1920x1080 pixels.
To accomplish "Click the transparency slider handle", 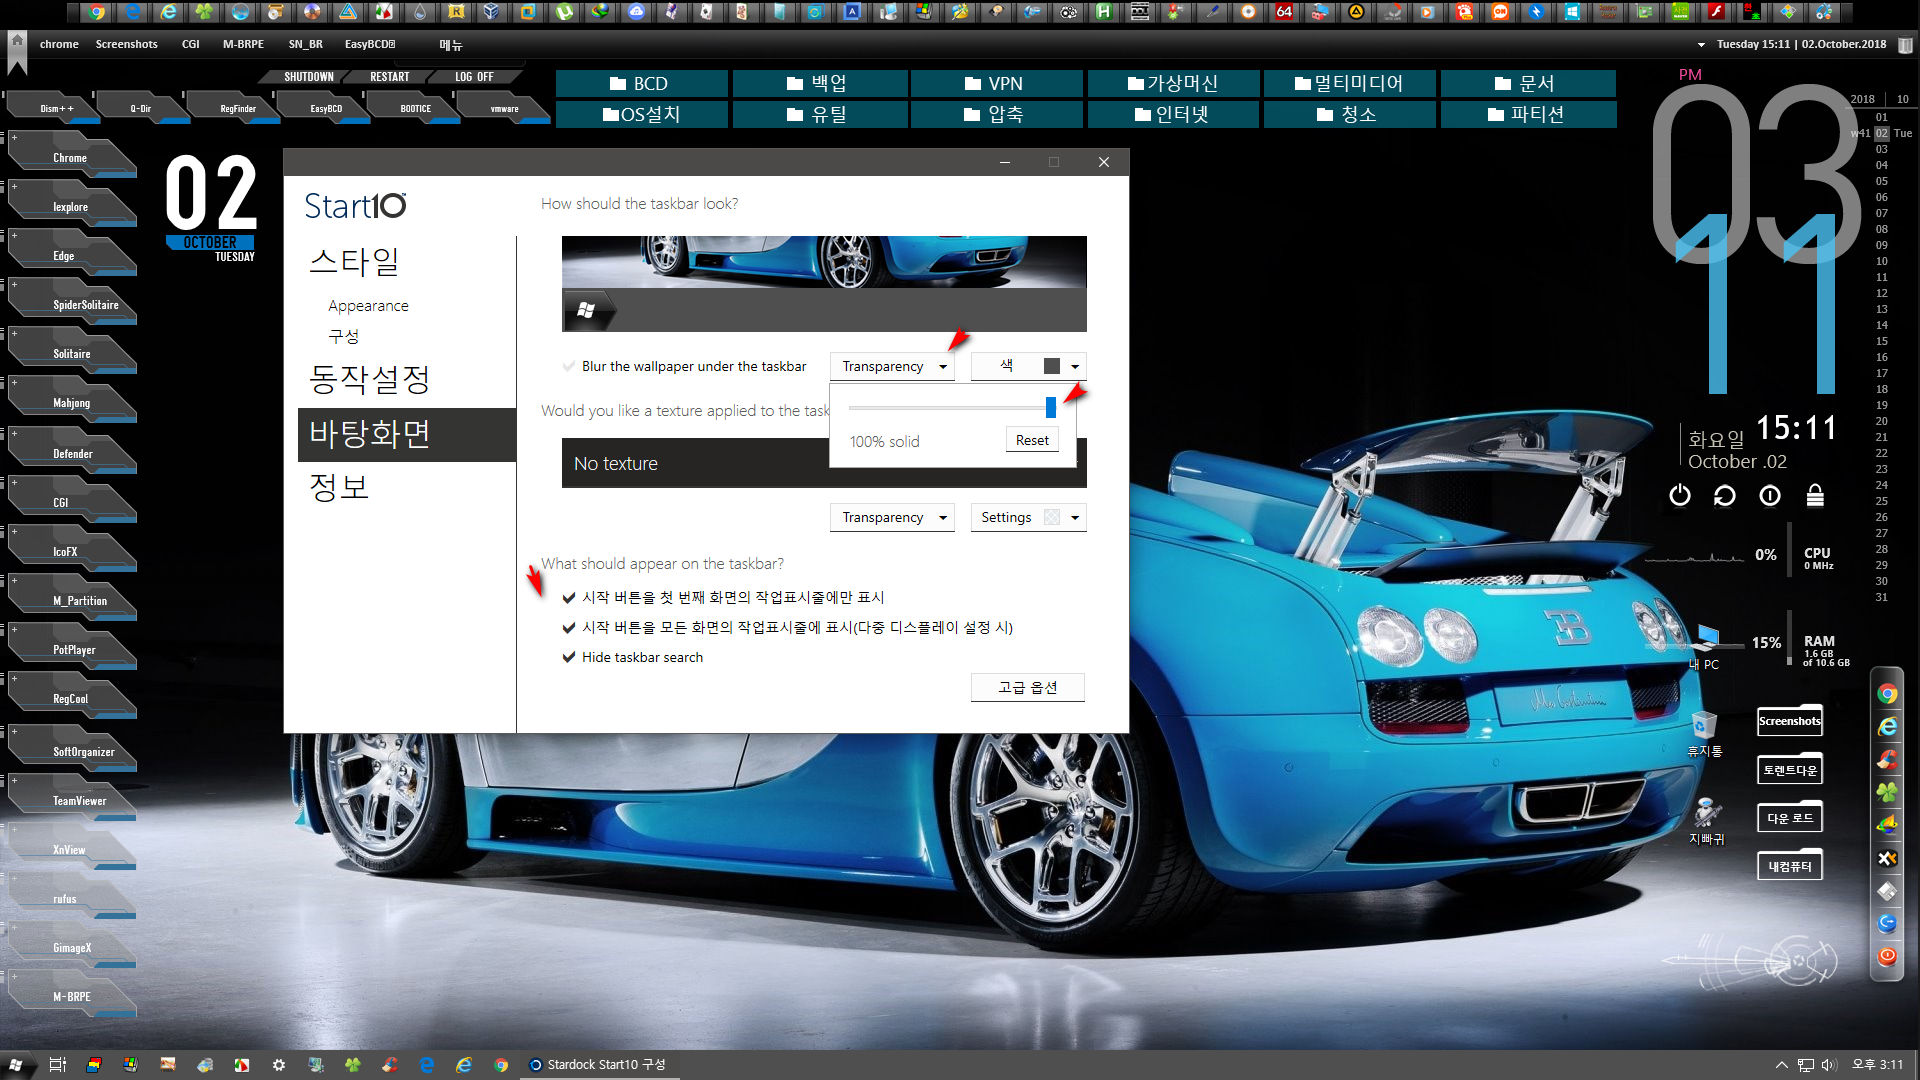I will click(1050, 407).
